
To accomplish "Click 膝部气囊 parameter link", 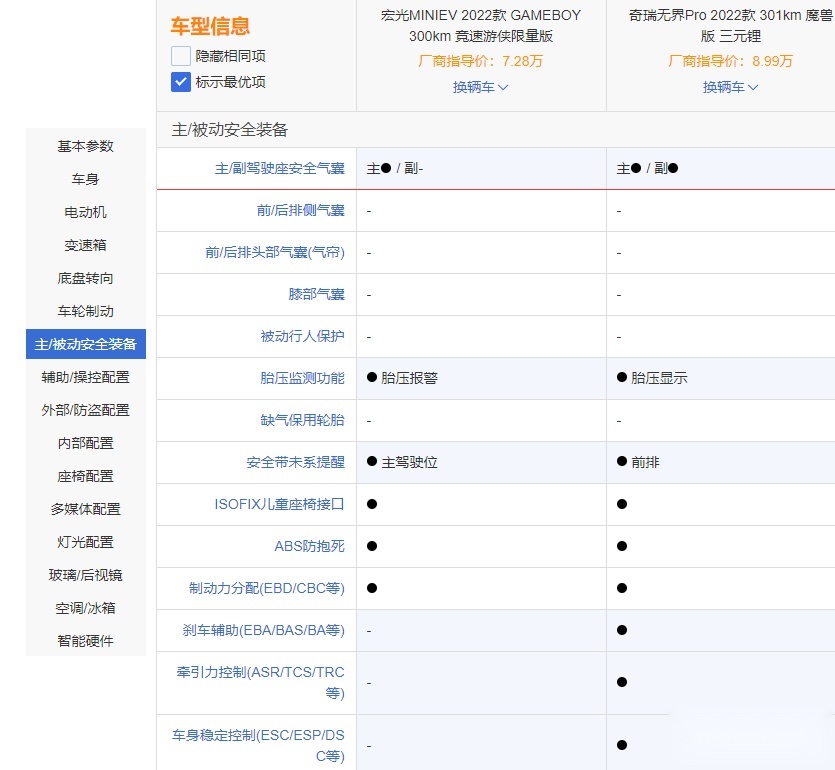I will coord(317,294).
